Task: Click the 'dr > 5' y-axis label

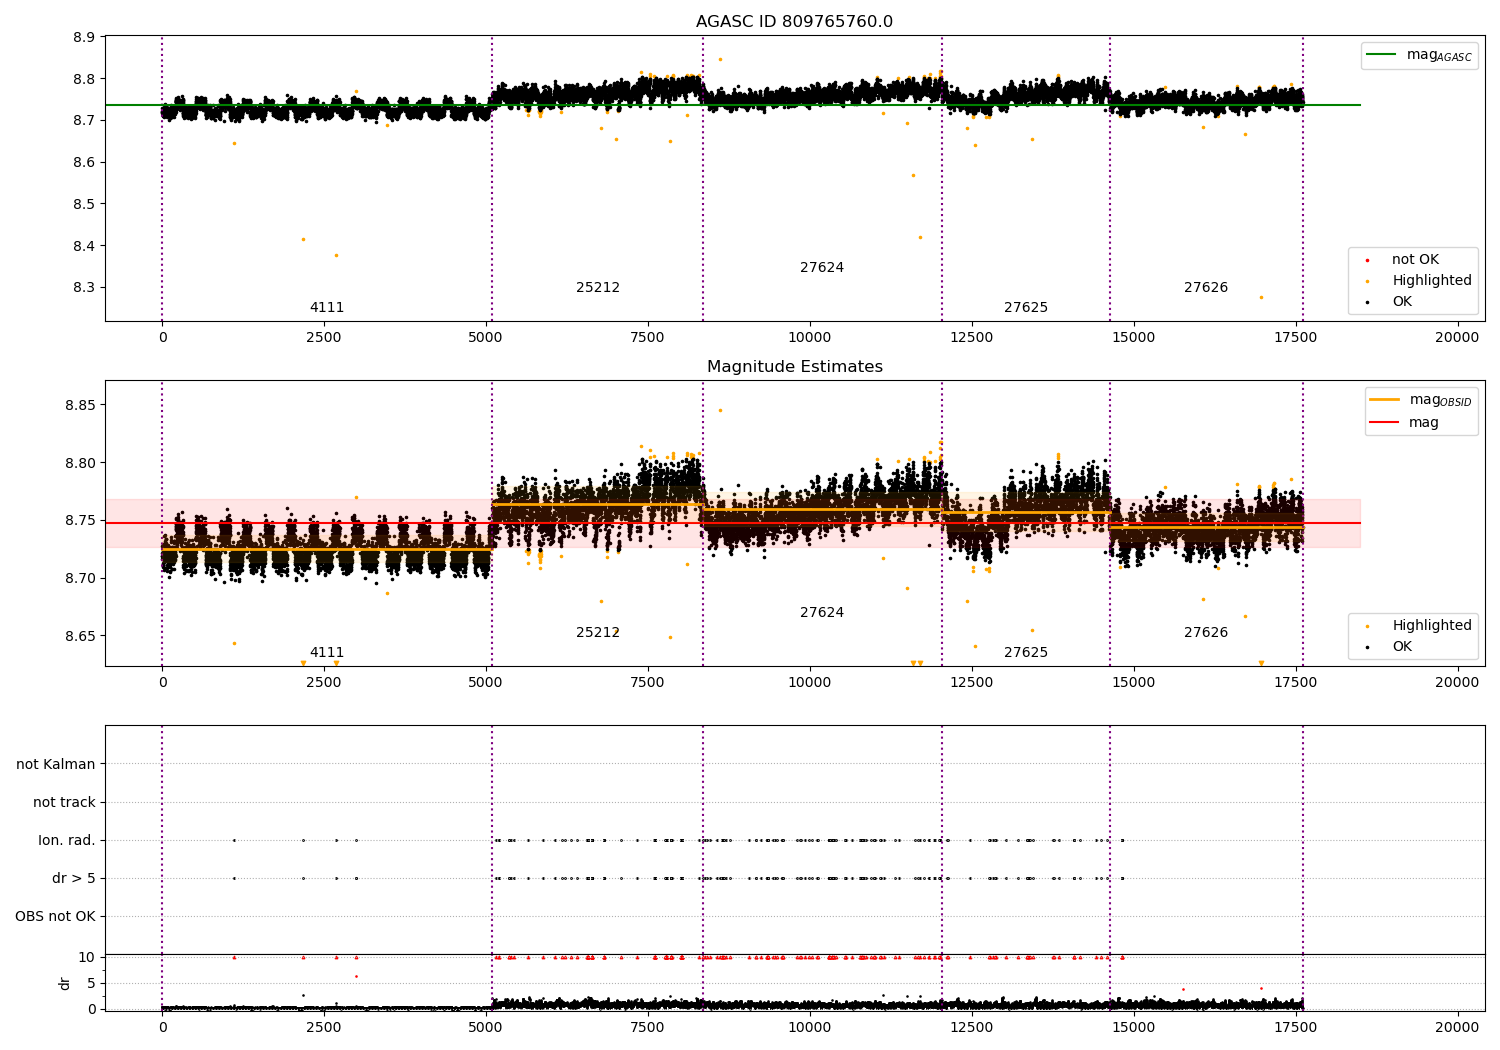Action: [74, 879]
